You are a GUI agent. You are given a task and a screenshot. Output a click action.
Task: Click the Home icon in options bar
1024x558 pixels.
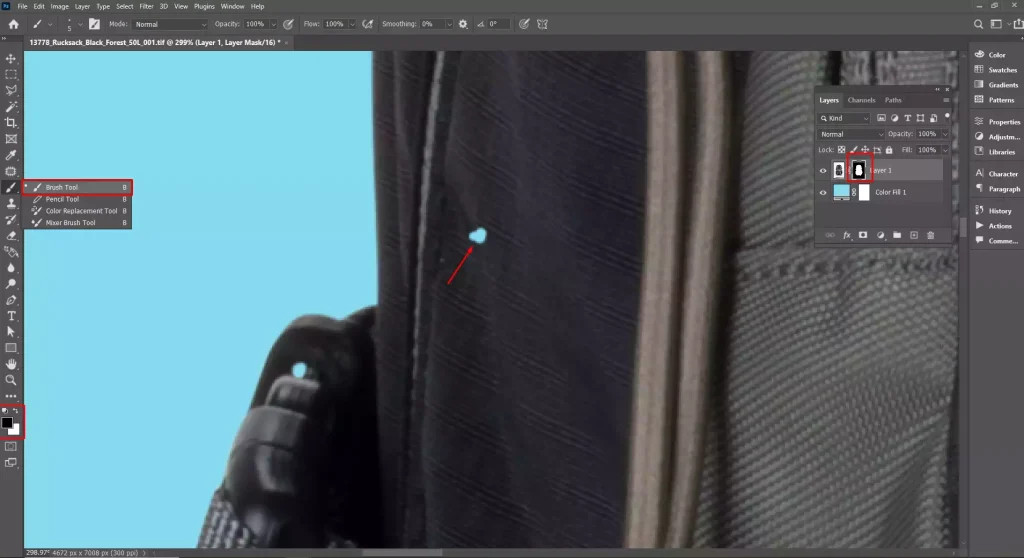(x=13, y=24)
